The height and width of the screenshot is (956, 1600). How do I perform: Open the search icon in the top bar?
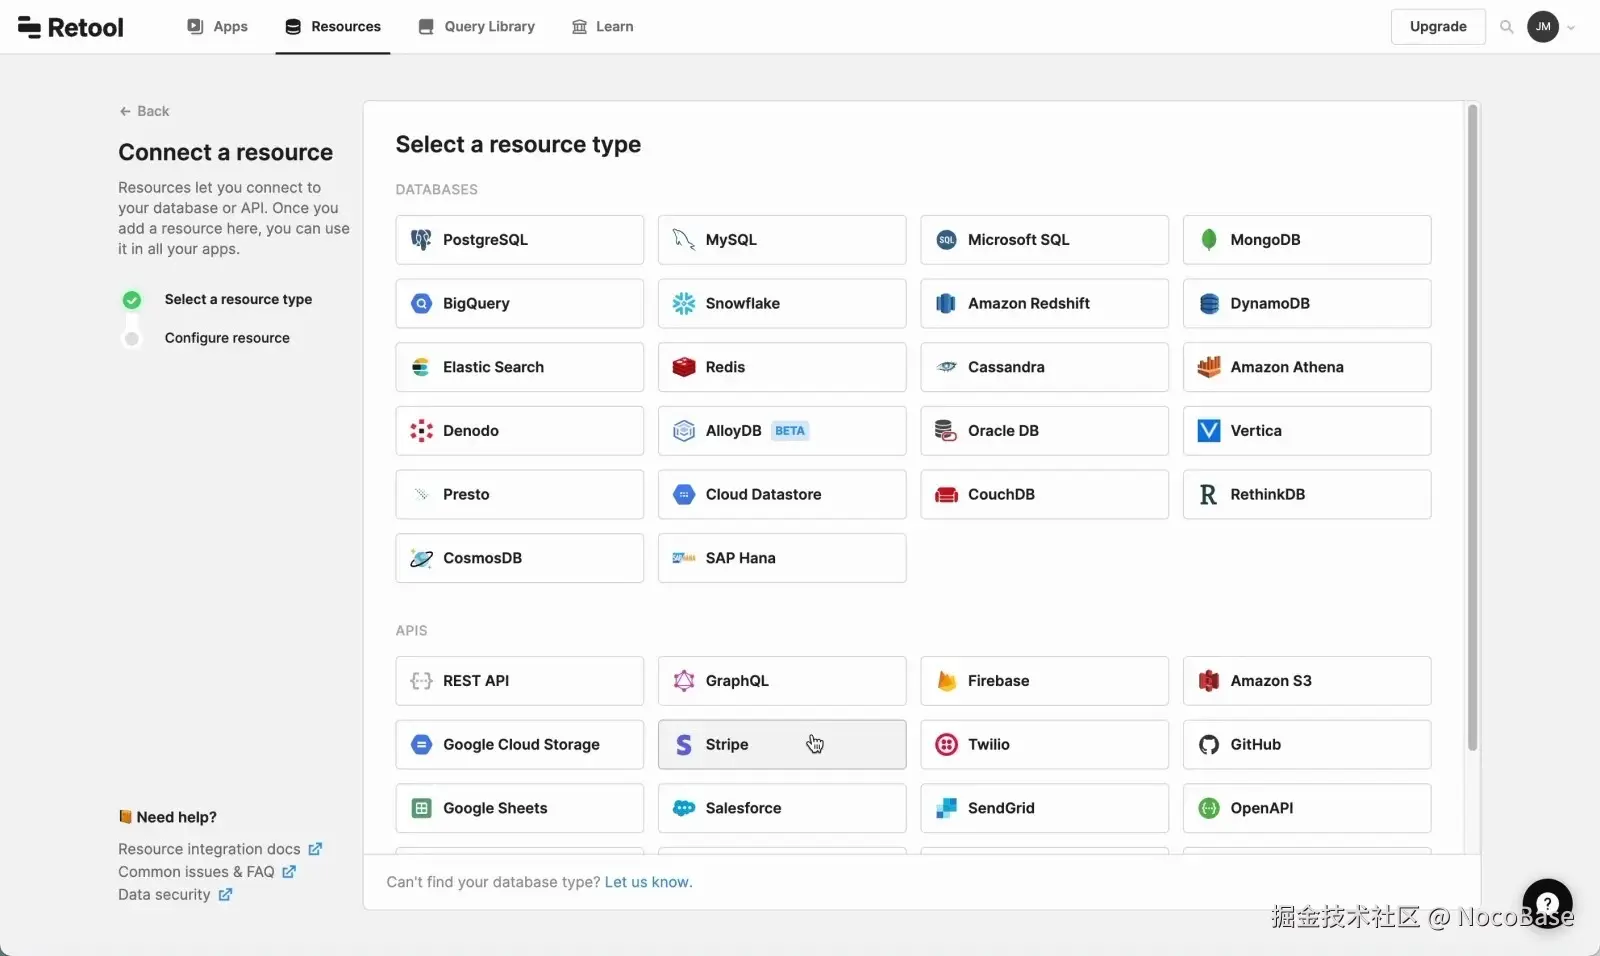tap(1506, 27)
